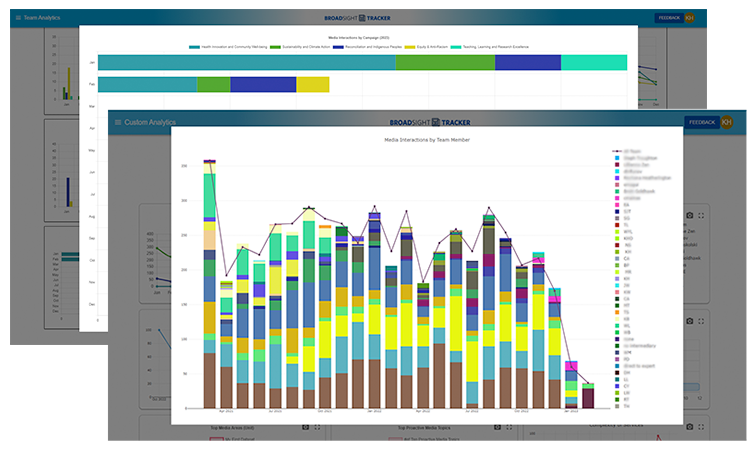Click fullscreen icon on upper right panel
755x449 pixels.
tap(701, 215)
